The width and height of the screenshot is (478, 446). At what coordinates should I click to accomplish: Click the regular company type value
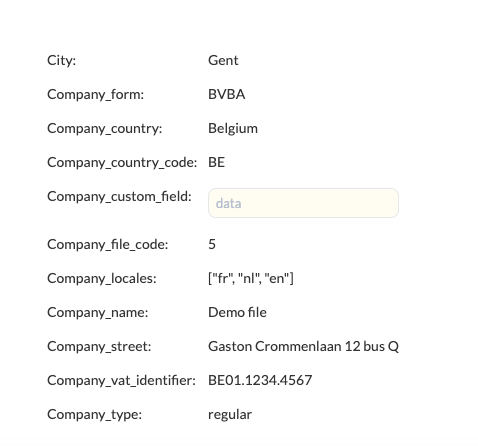[230, 415]
